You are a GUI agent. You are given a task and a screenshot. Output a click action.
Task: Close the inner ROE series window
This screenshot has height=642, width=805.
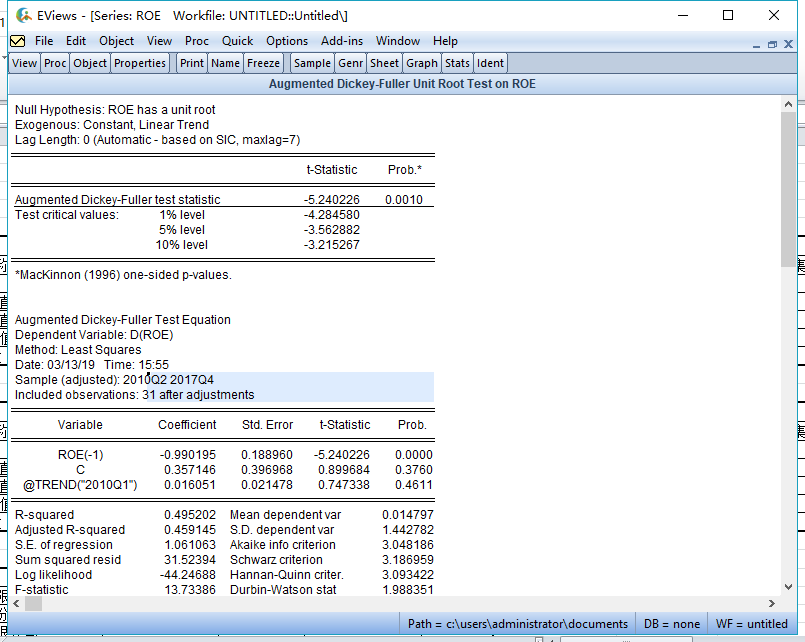pyautogui.click(x=787, y=44)
